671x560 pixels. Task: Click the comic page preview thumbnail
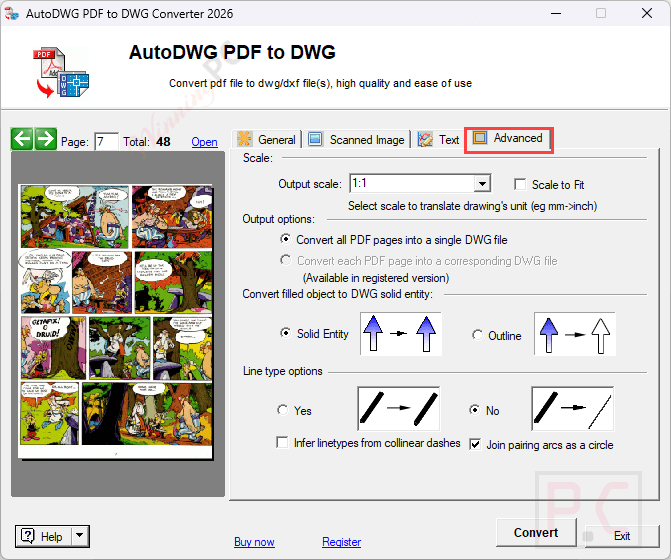[116, 321]
